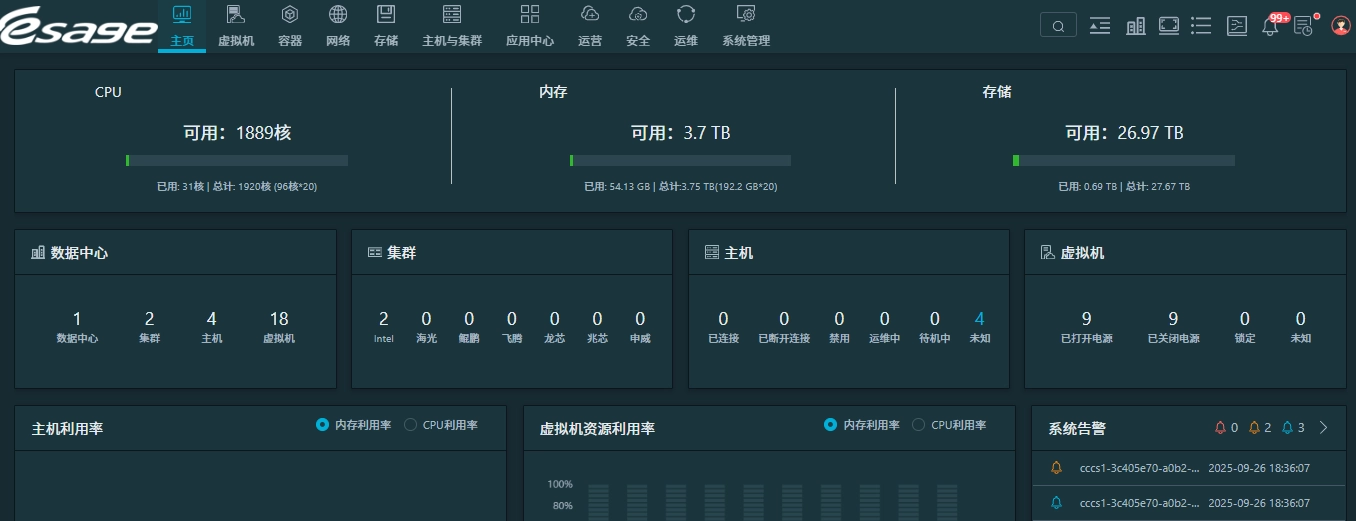Click the blue bell on second alert row
Viewport: 1356px width, 521px height.
[x=1056, y=502]
